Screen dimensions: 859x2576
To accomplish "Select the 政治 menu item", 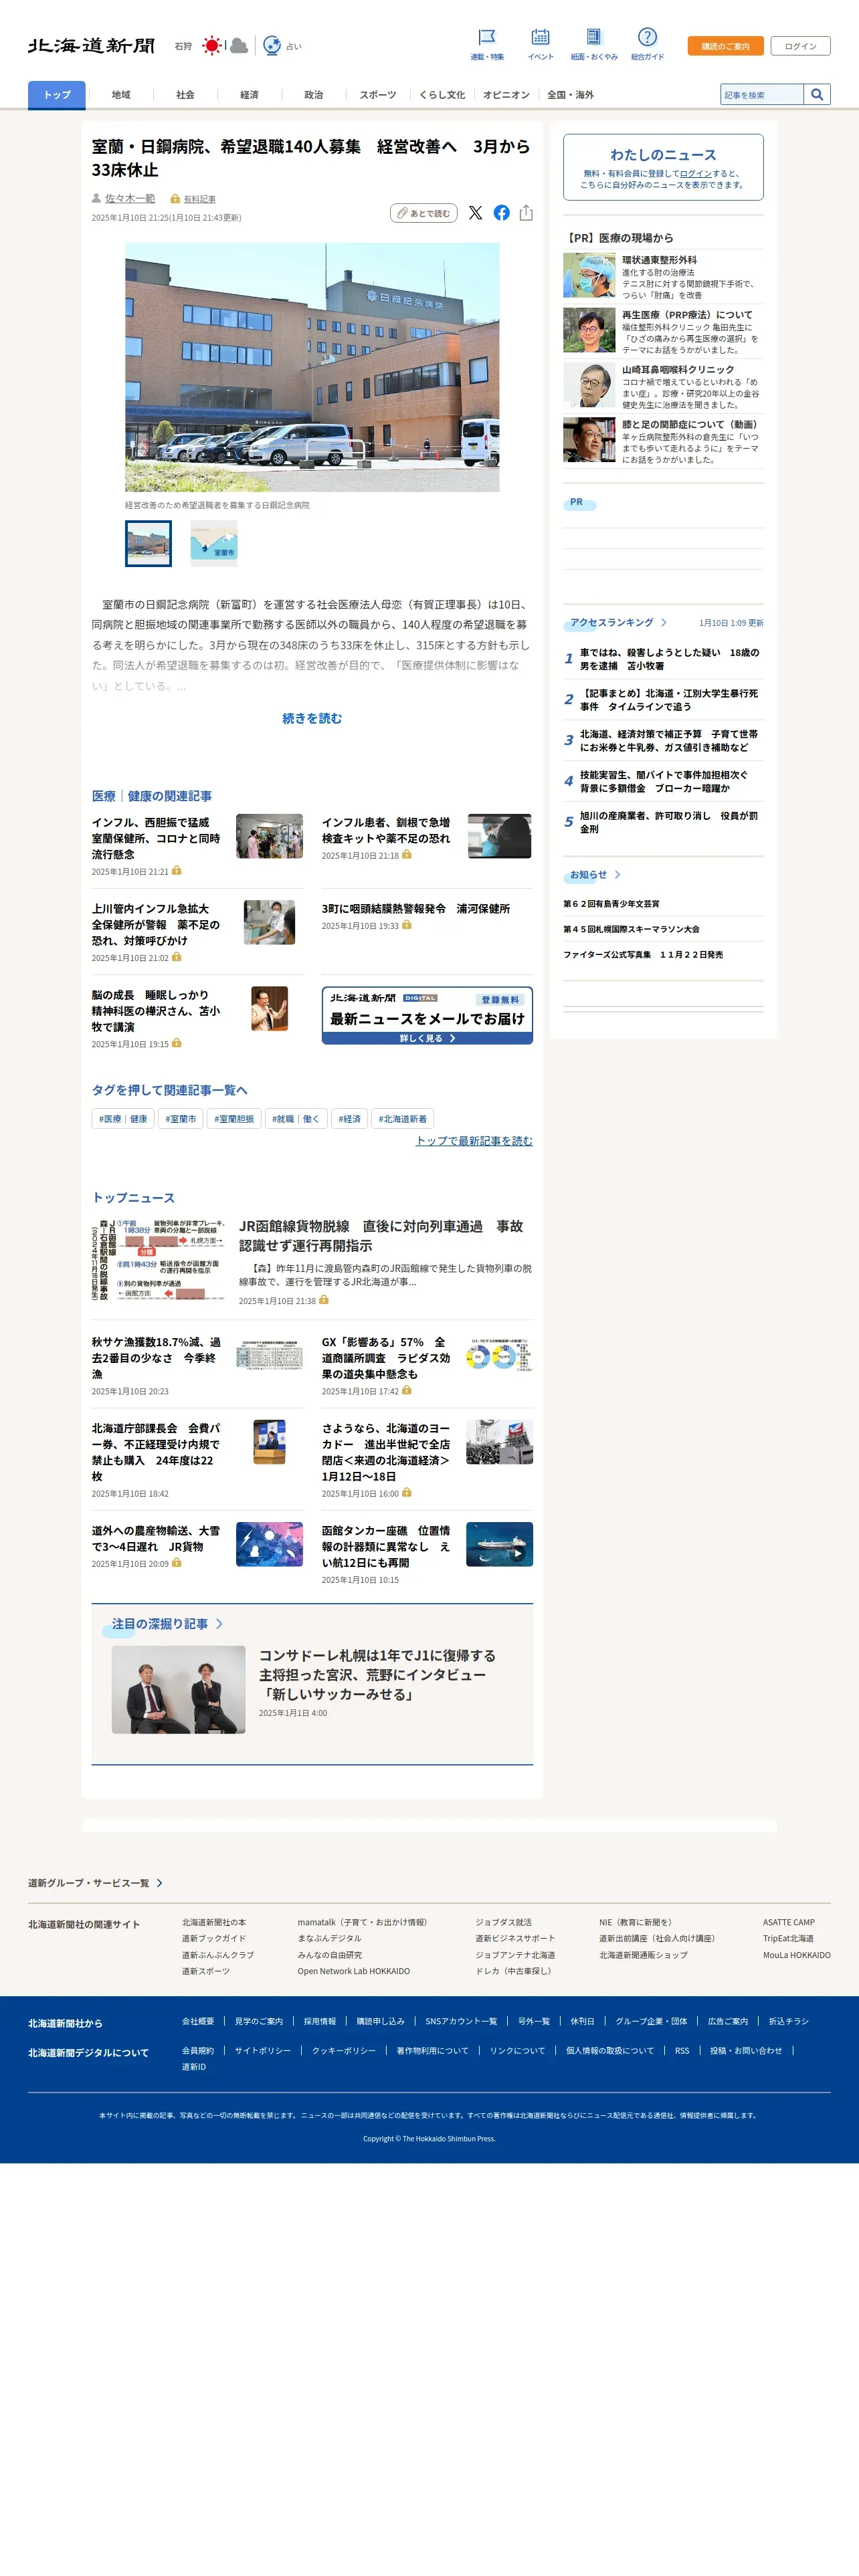I will pyautogui.click(x=313, y=95).
